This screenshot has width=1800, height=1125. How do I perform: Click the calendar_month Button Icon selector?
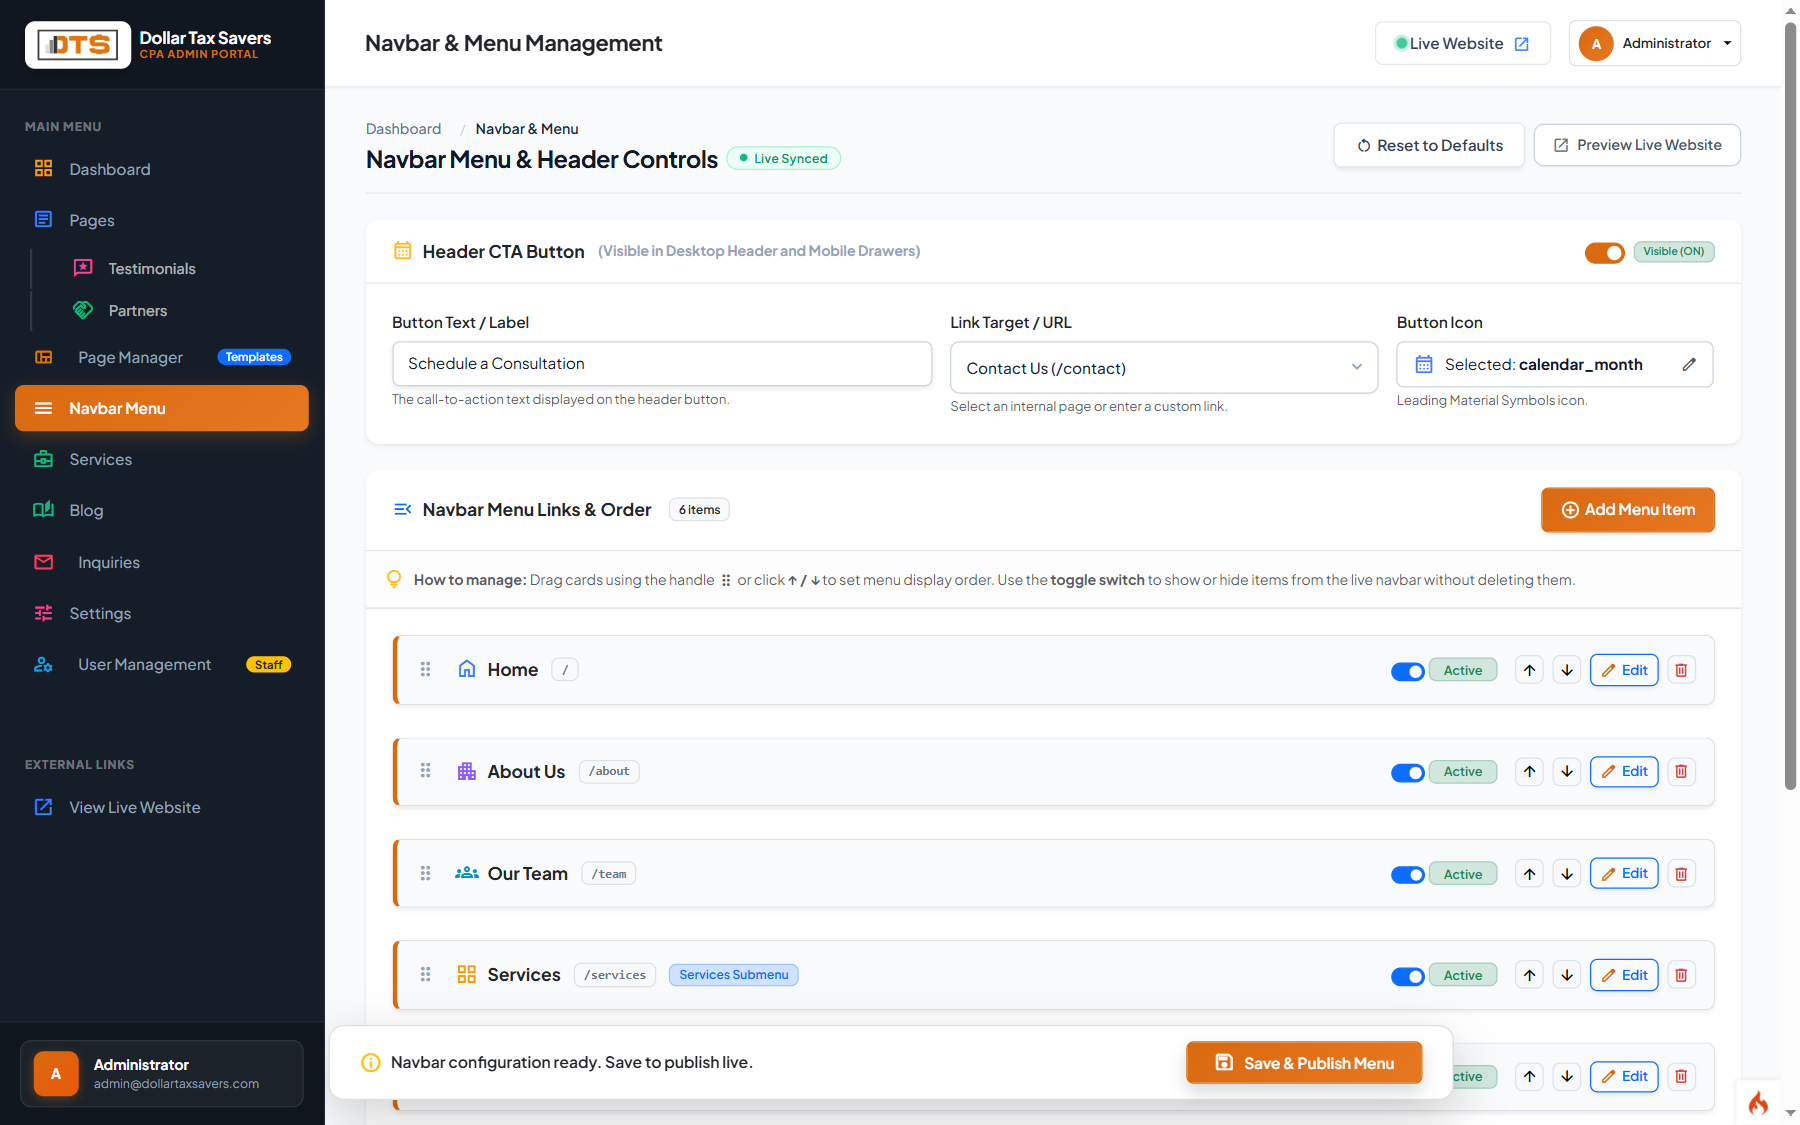(x=1554, y=365)
